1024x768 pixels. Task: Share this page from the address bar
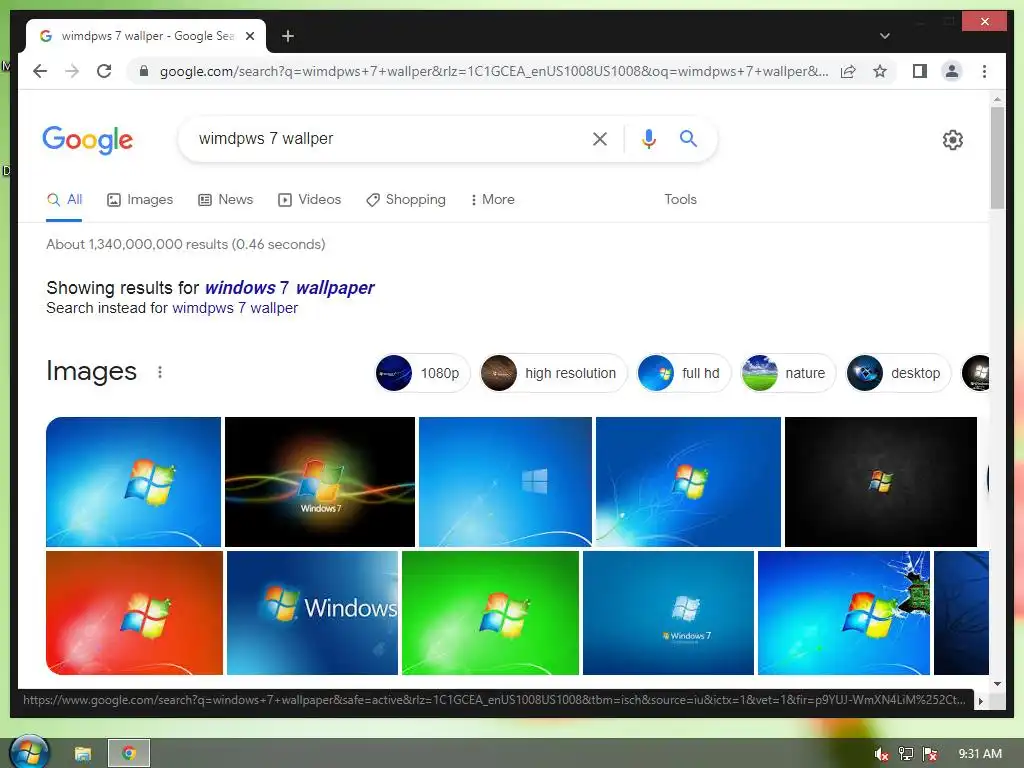pyautogui.click(x=848, y=71)
